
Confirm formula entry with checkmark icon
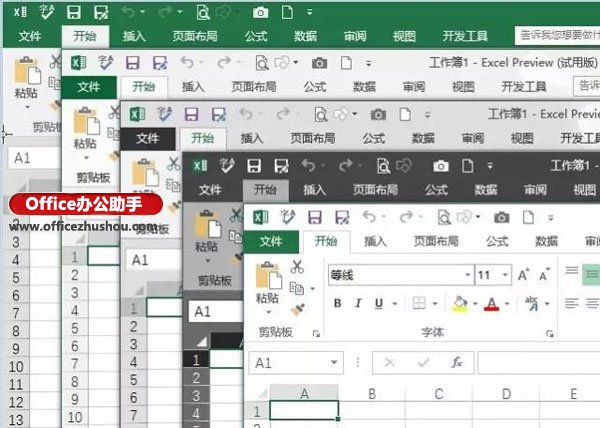coord(424,362)
